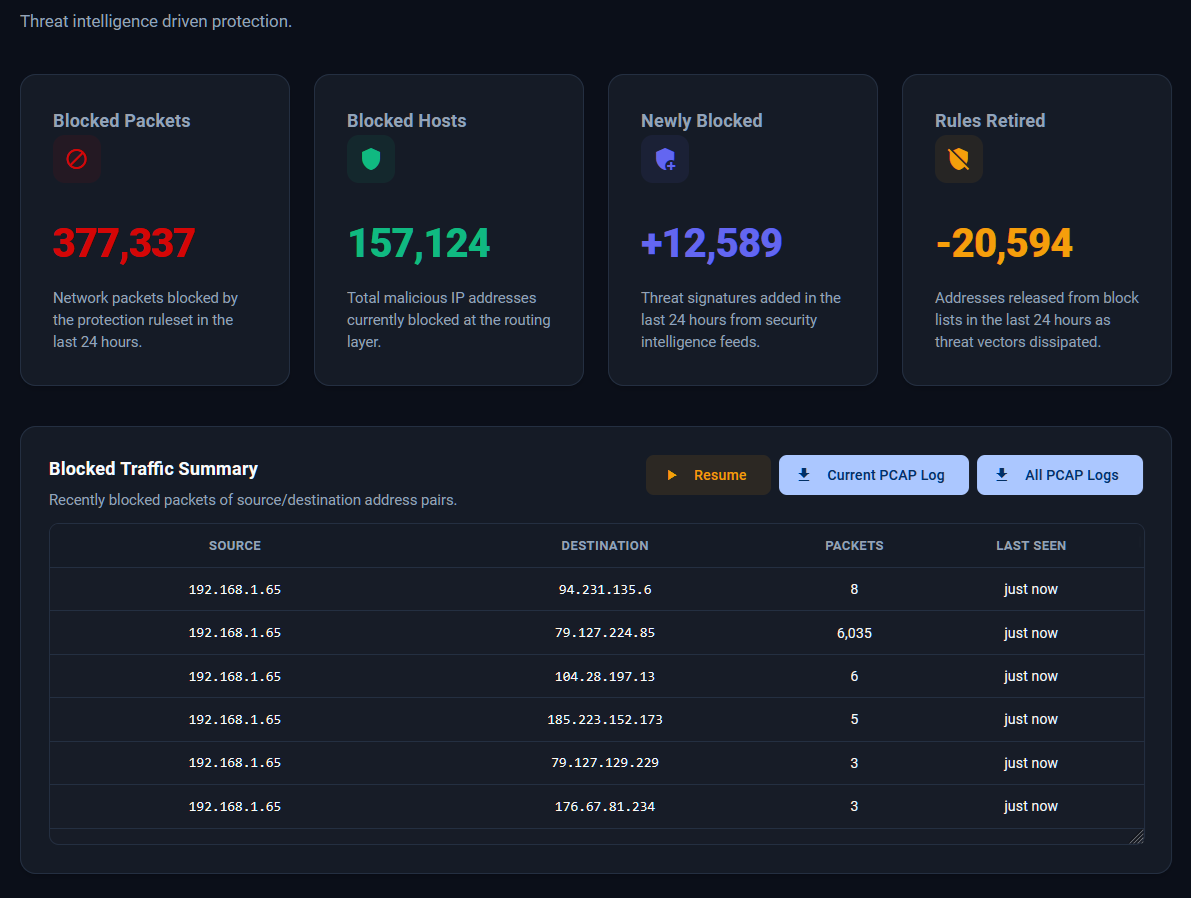This screenshot has width=1191, height=898.
Task: Click the 6,035 packets count cell
Action: pos(855,633)
